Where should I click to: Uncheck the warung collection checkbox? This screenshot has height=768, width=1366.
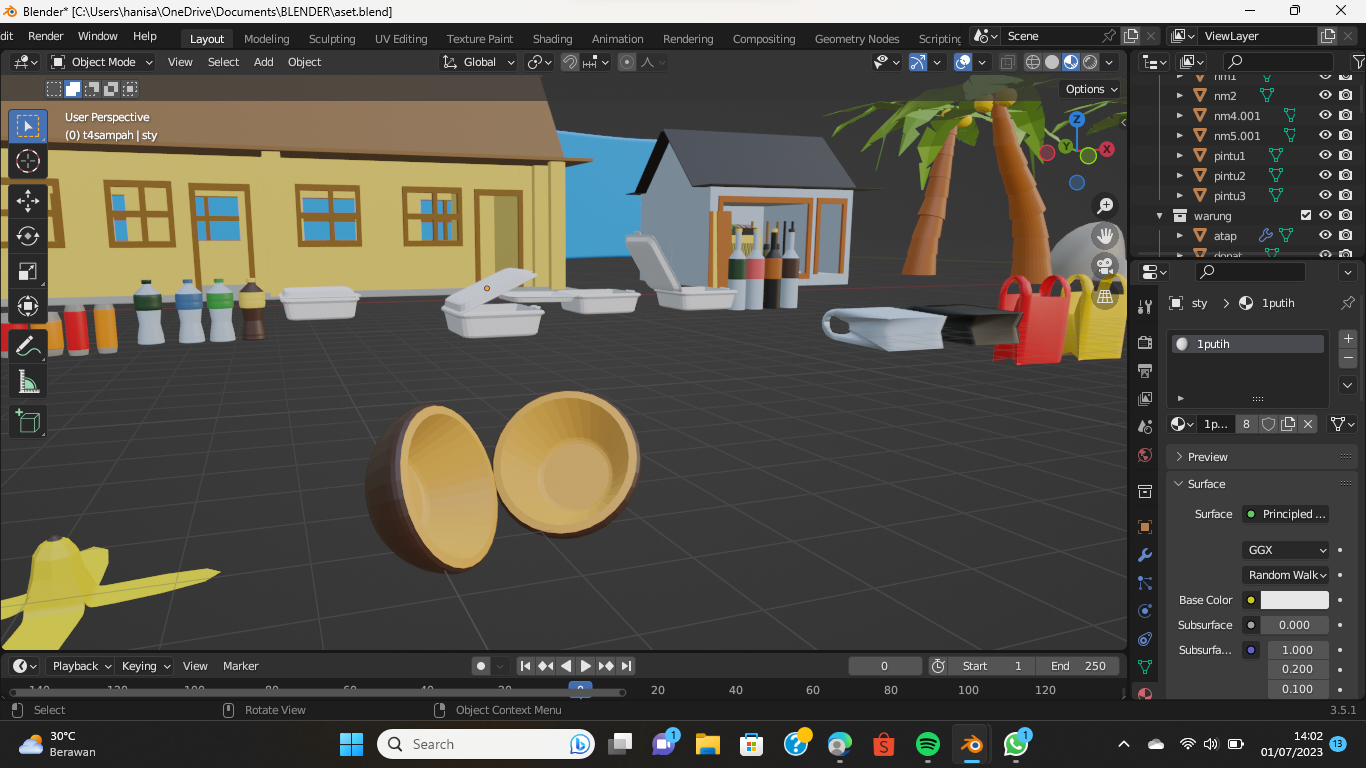(1305, 216)
